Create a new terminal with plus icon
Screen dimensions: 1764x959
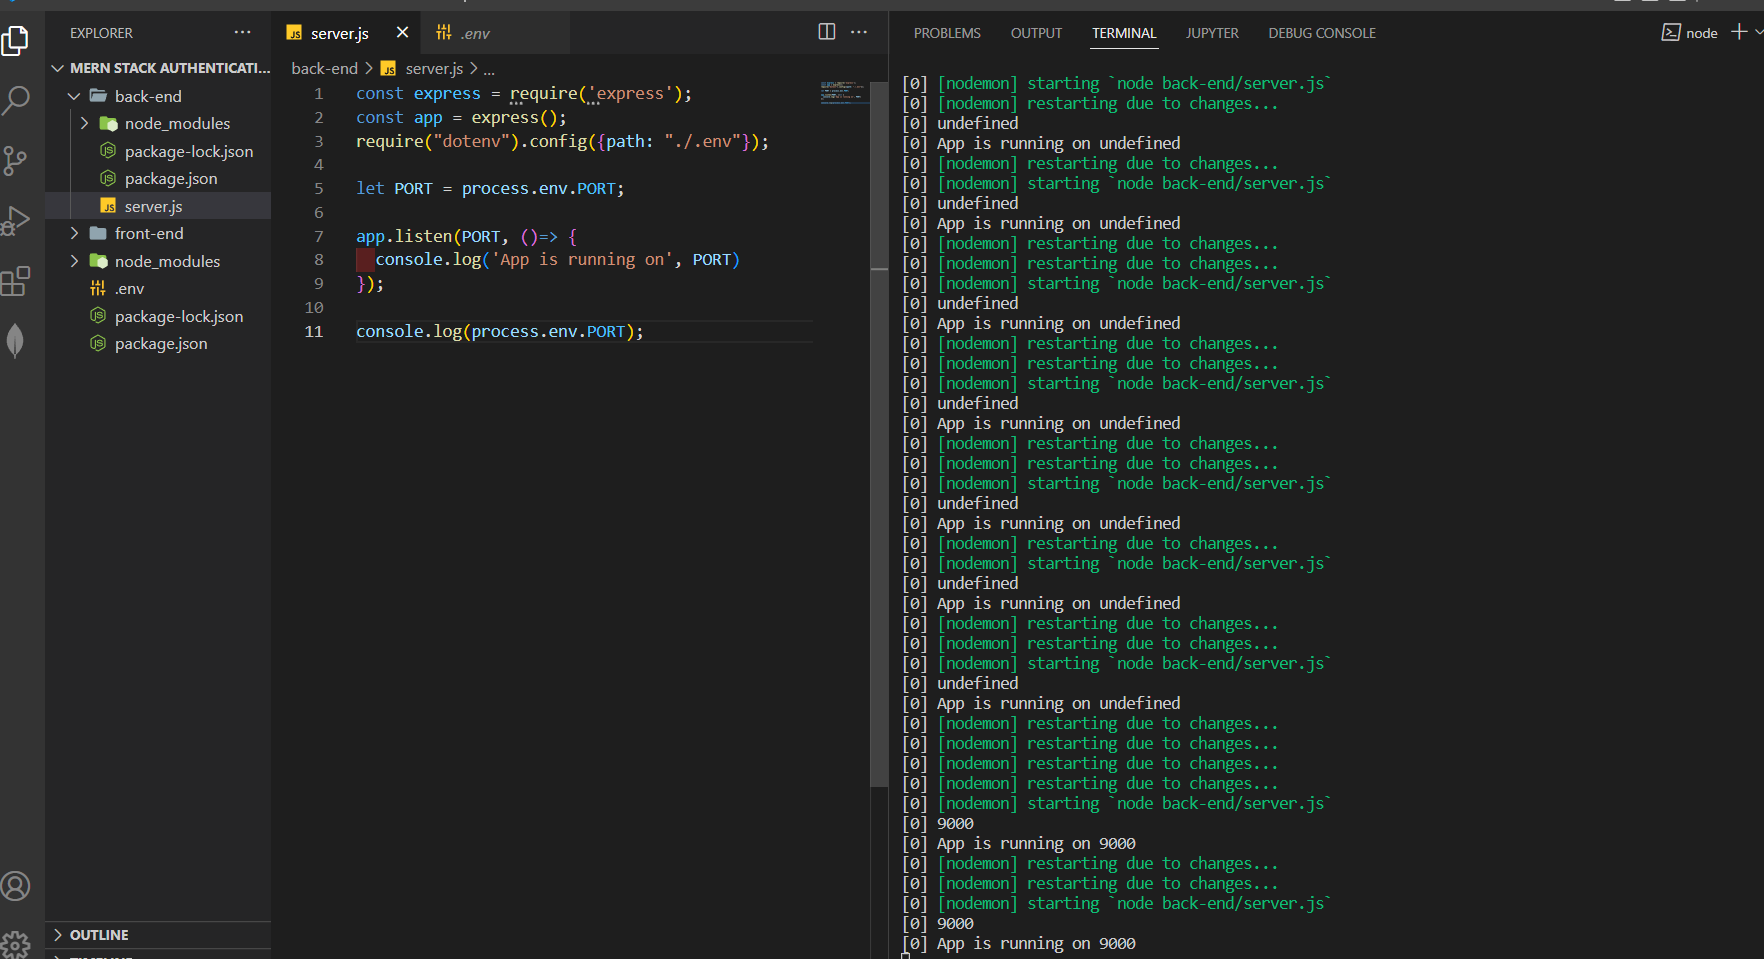pyautogui.click(x=1739, y=32)
